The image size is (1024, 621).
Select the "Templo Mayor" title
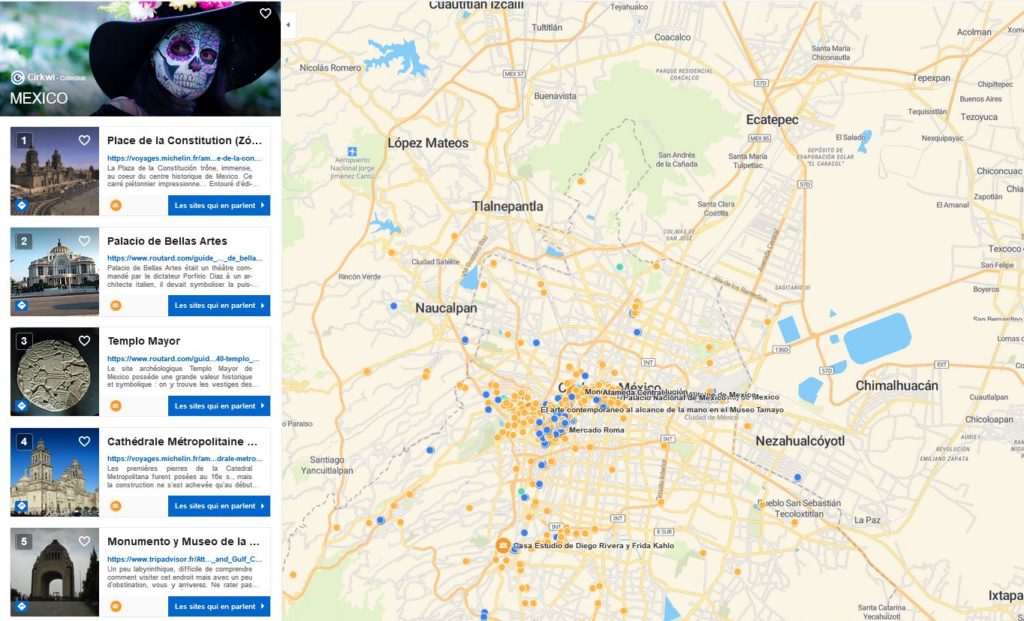tap(144, 341)
